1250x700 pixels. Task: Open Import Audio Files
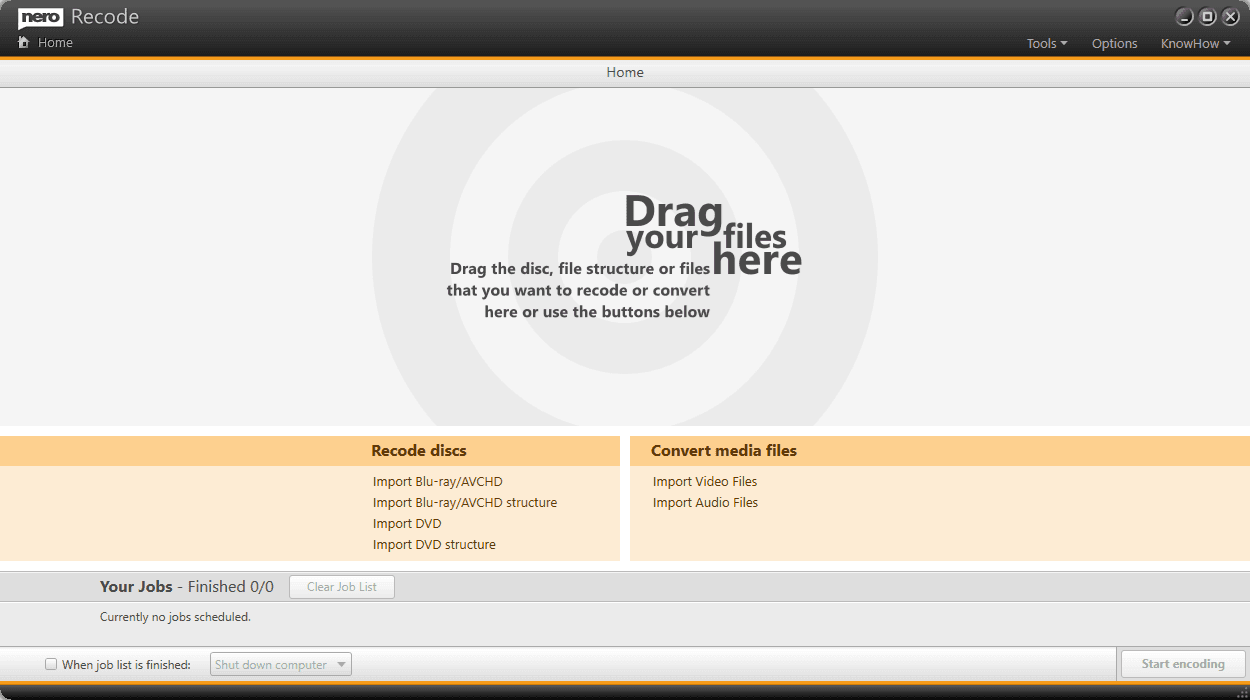(x=705, y=502)
